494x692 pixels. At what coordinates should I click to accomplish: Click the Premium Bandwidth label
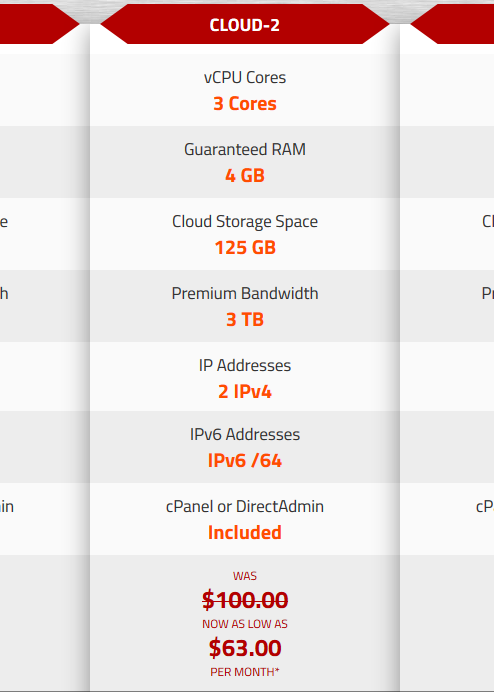pos(245,293)
